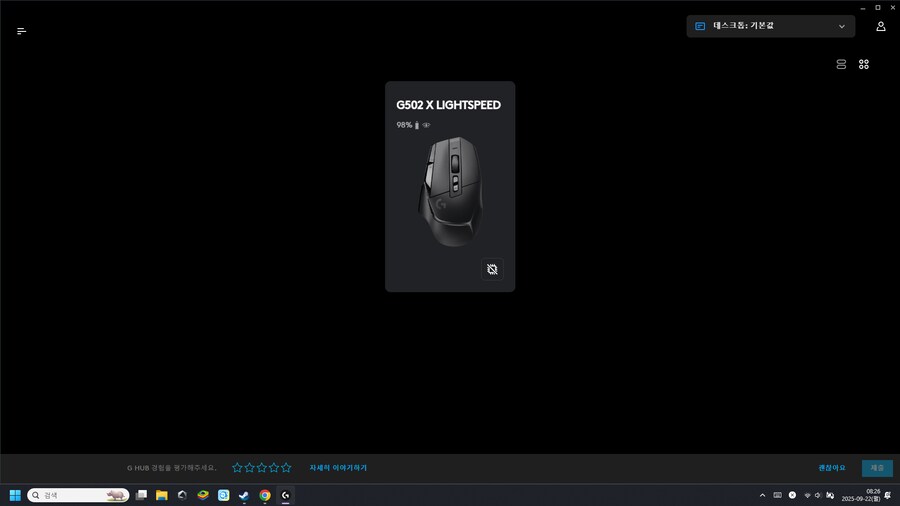Switch devices to grid view
The image size is (900, 506).
[863, 64]
